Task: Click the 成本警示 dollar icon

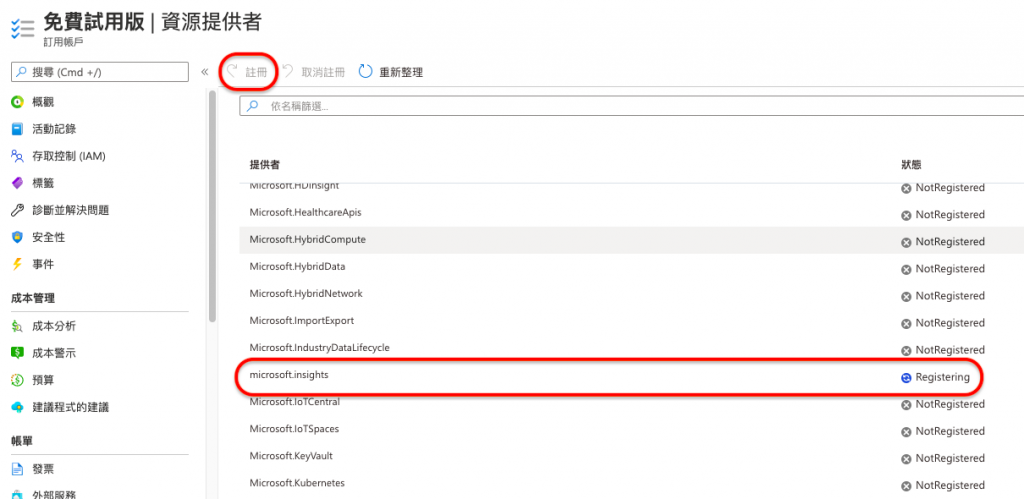Action: 18,353
